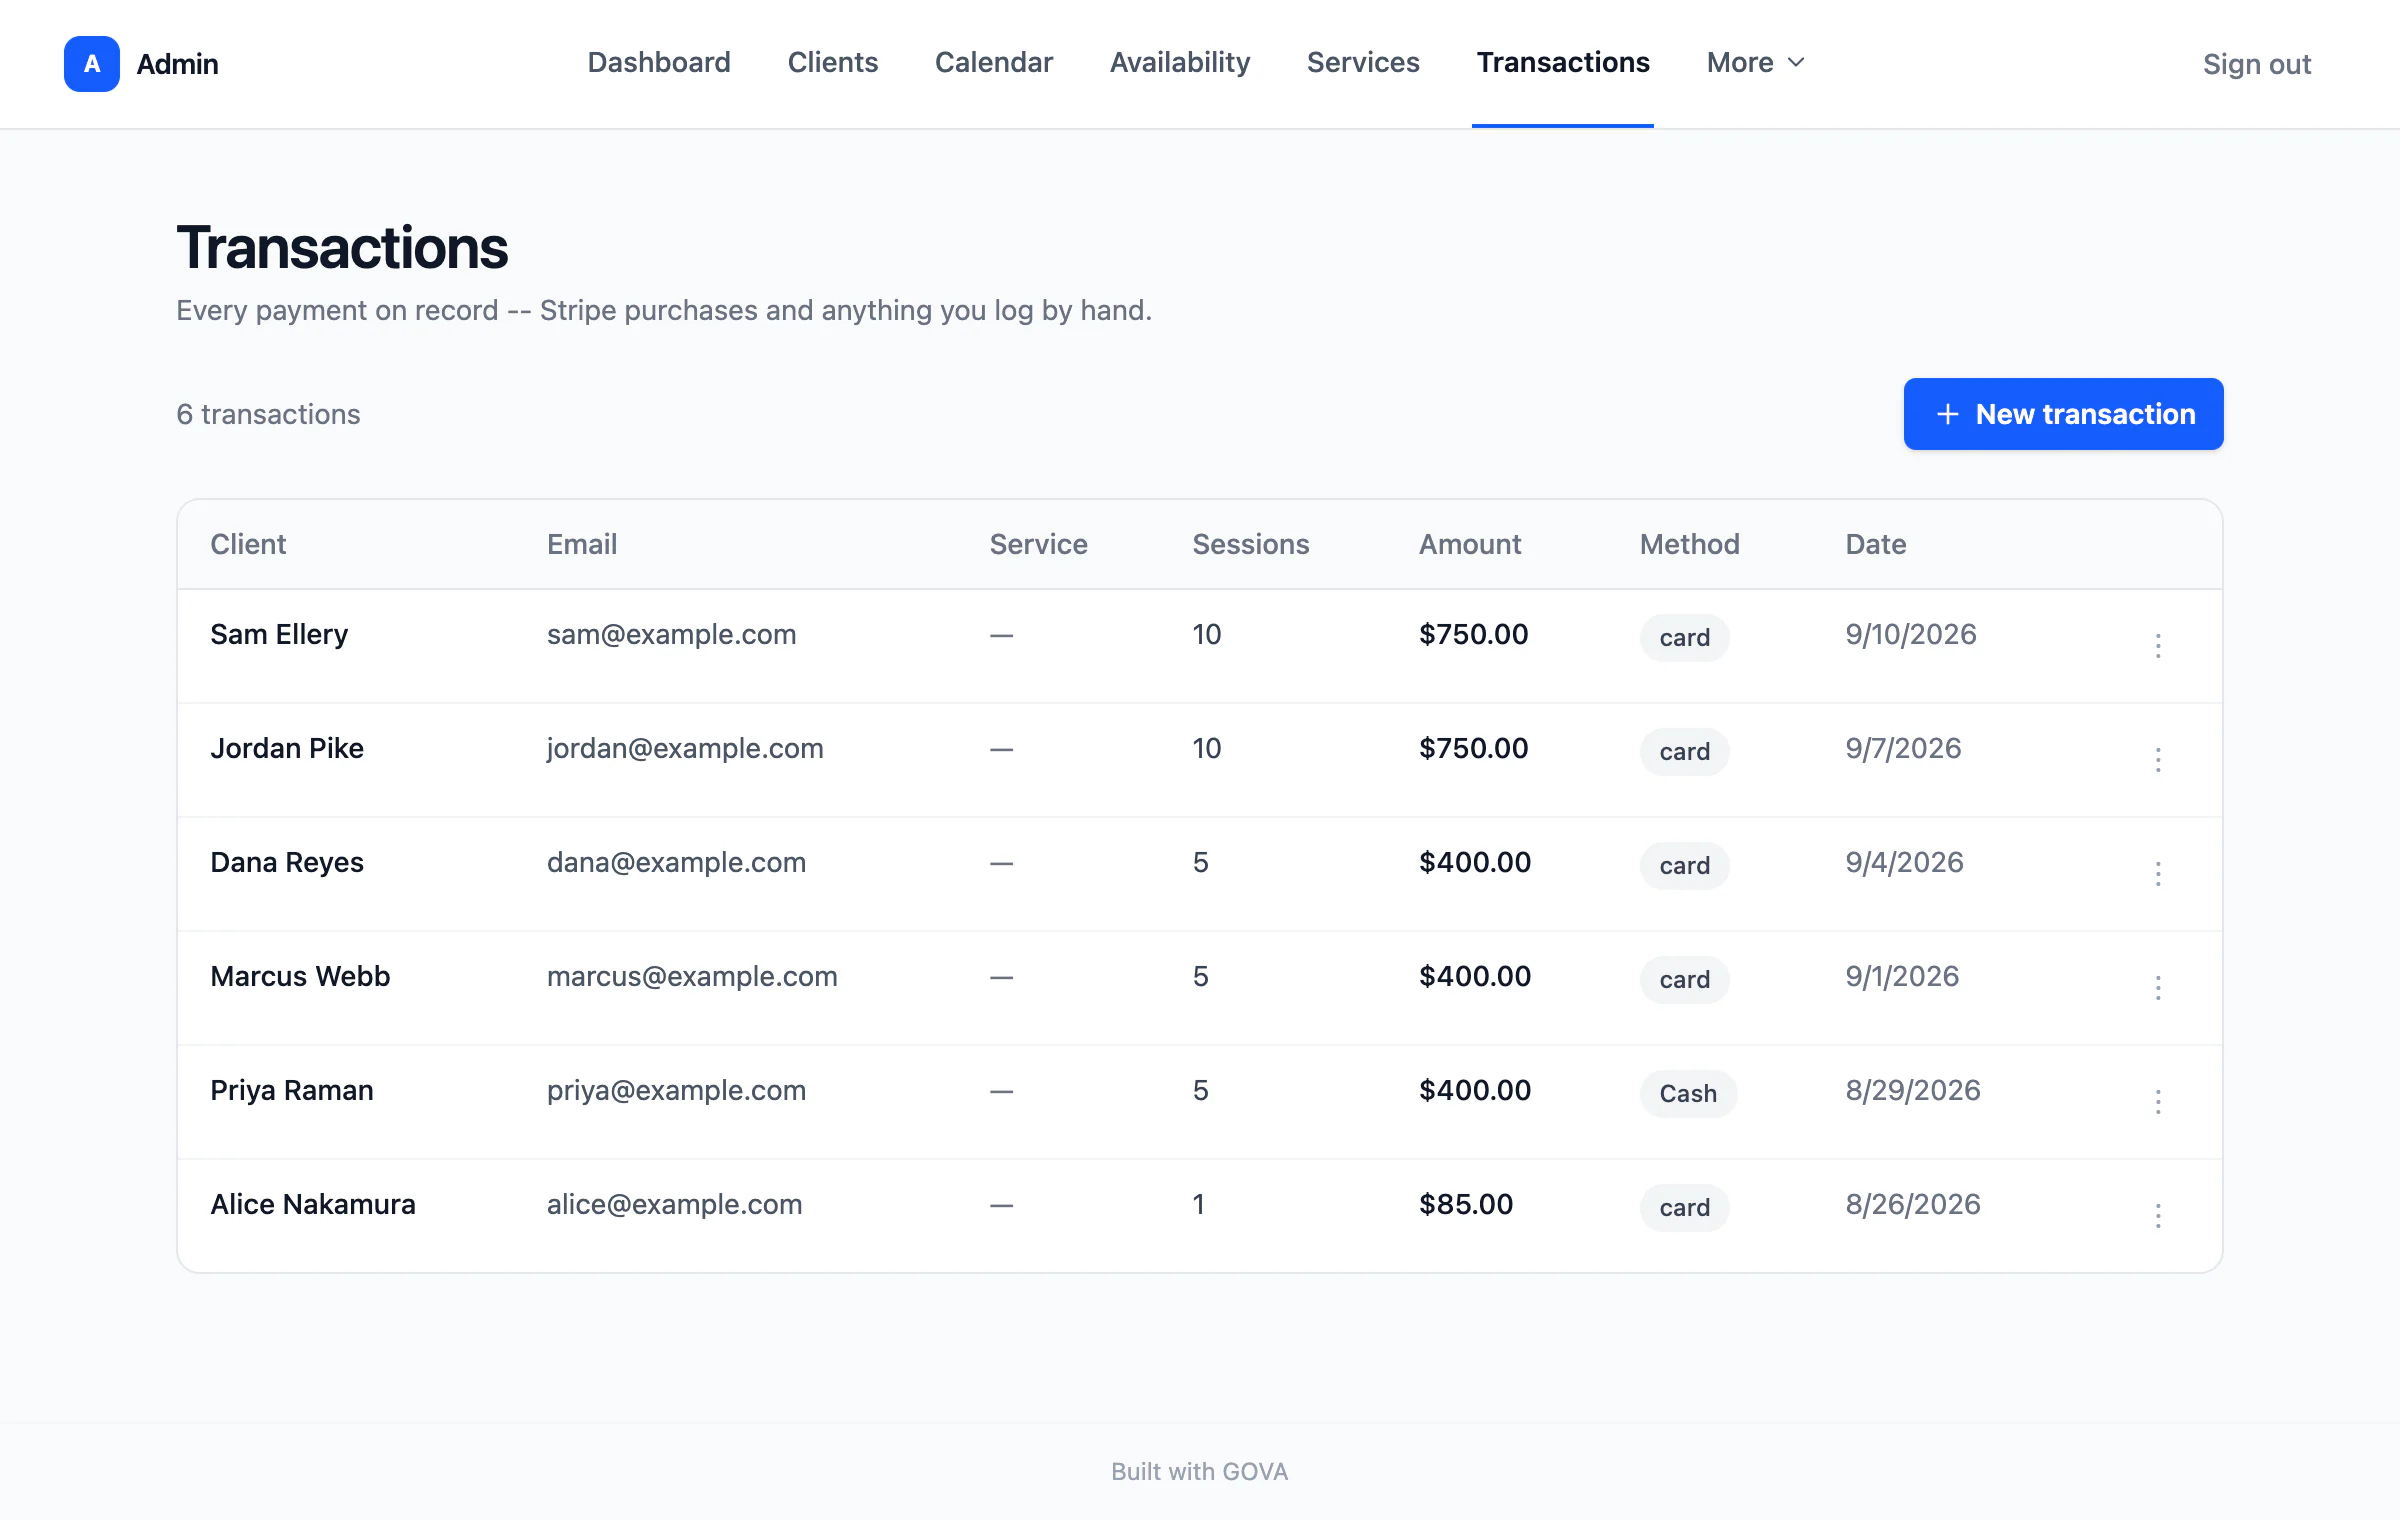Screen dimensions: 2400x1520
Task: Click the Email column header
Action: (x=582, y=544)
